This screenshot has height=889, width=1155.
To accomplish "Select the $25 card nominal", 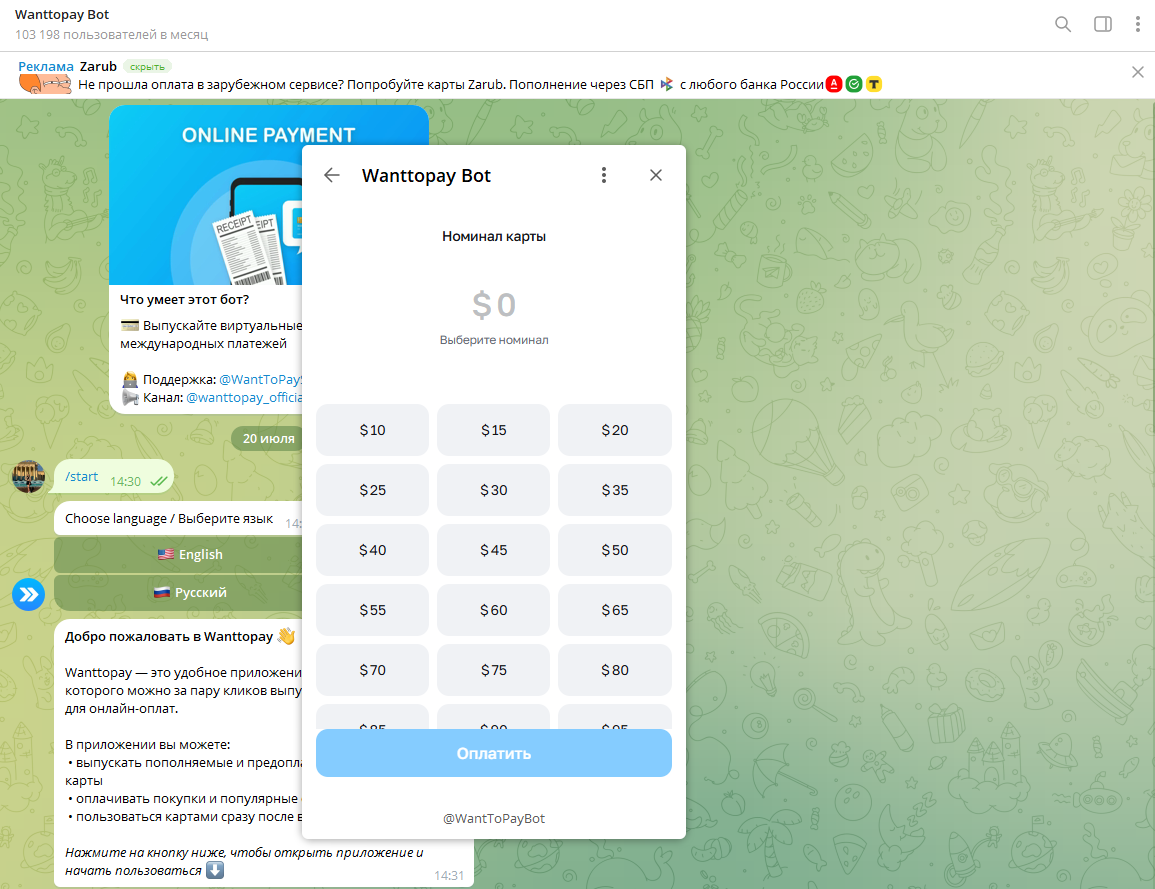I will (372, 490).
